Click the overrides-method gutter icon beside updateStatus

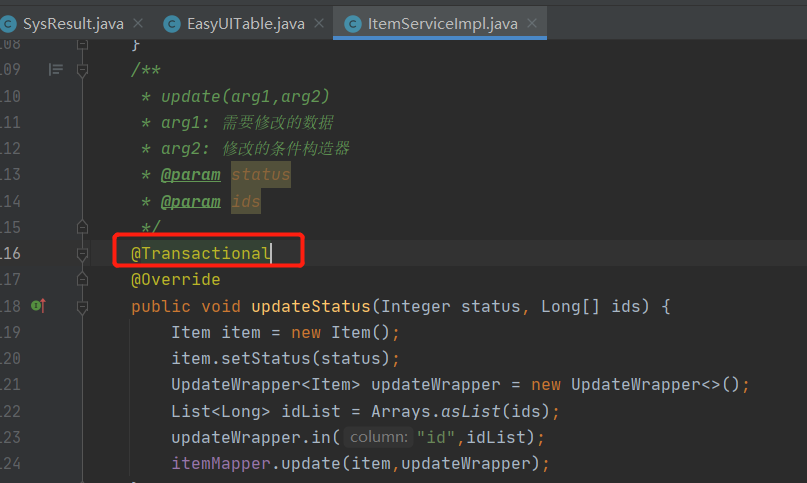(39, 306)
